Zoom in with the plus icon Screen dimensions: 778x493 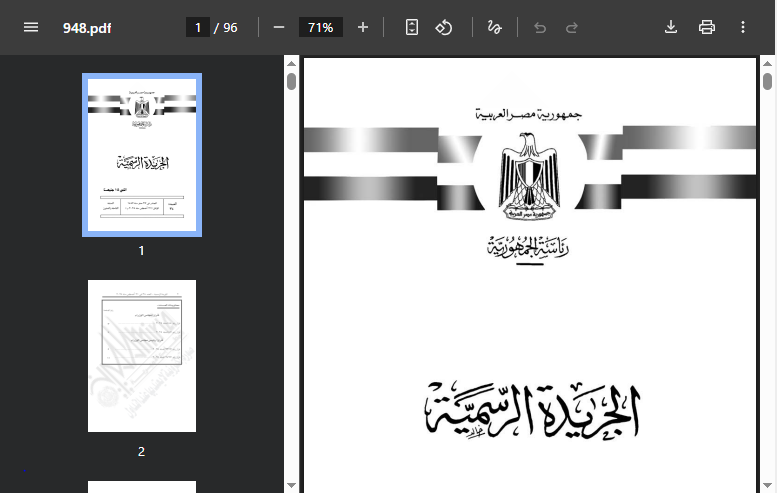[x=363, y=27]
